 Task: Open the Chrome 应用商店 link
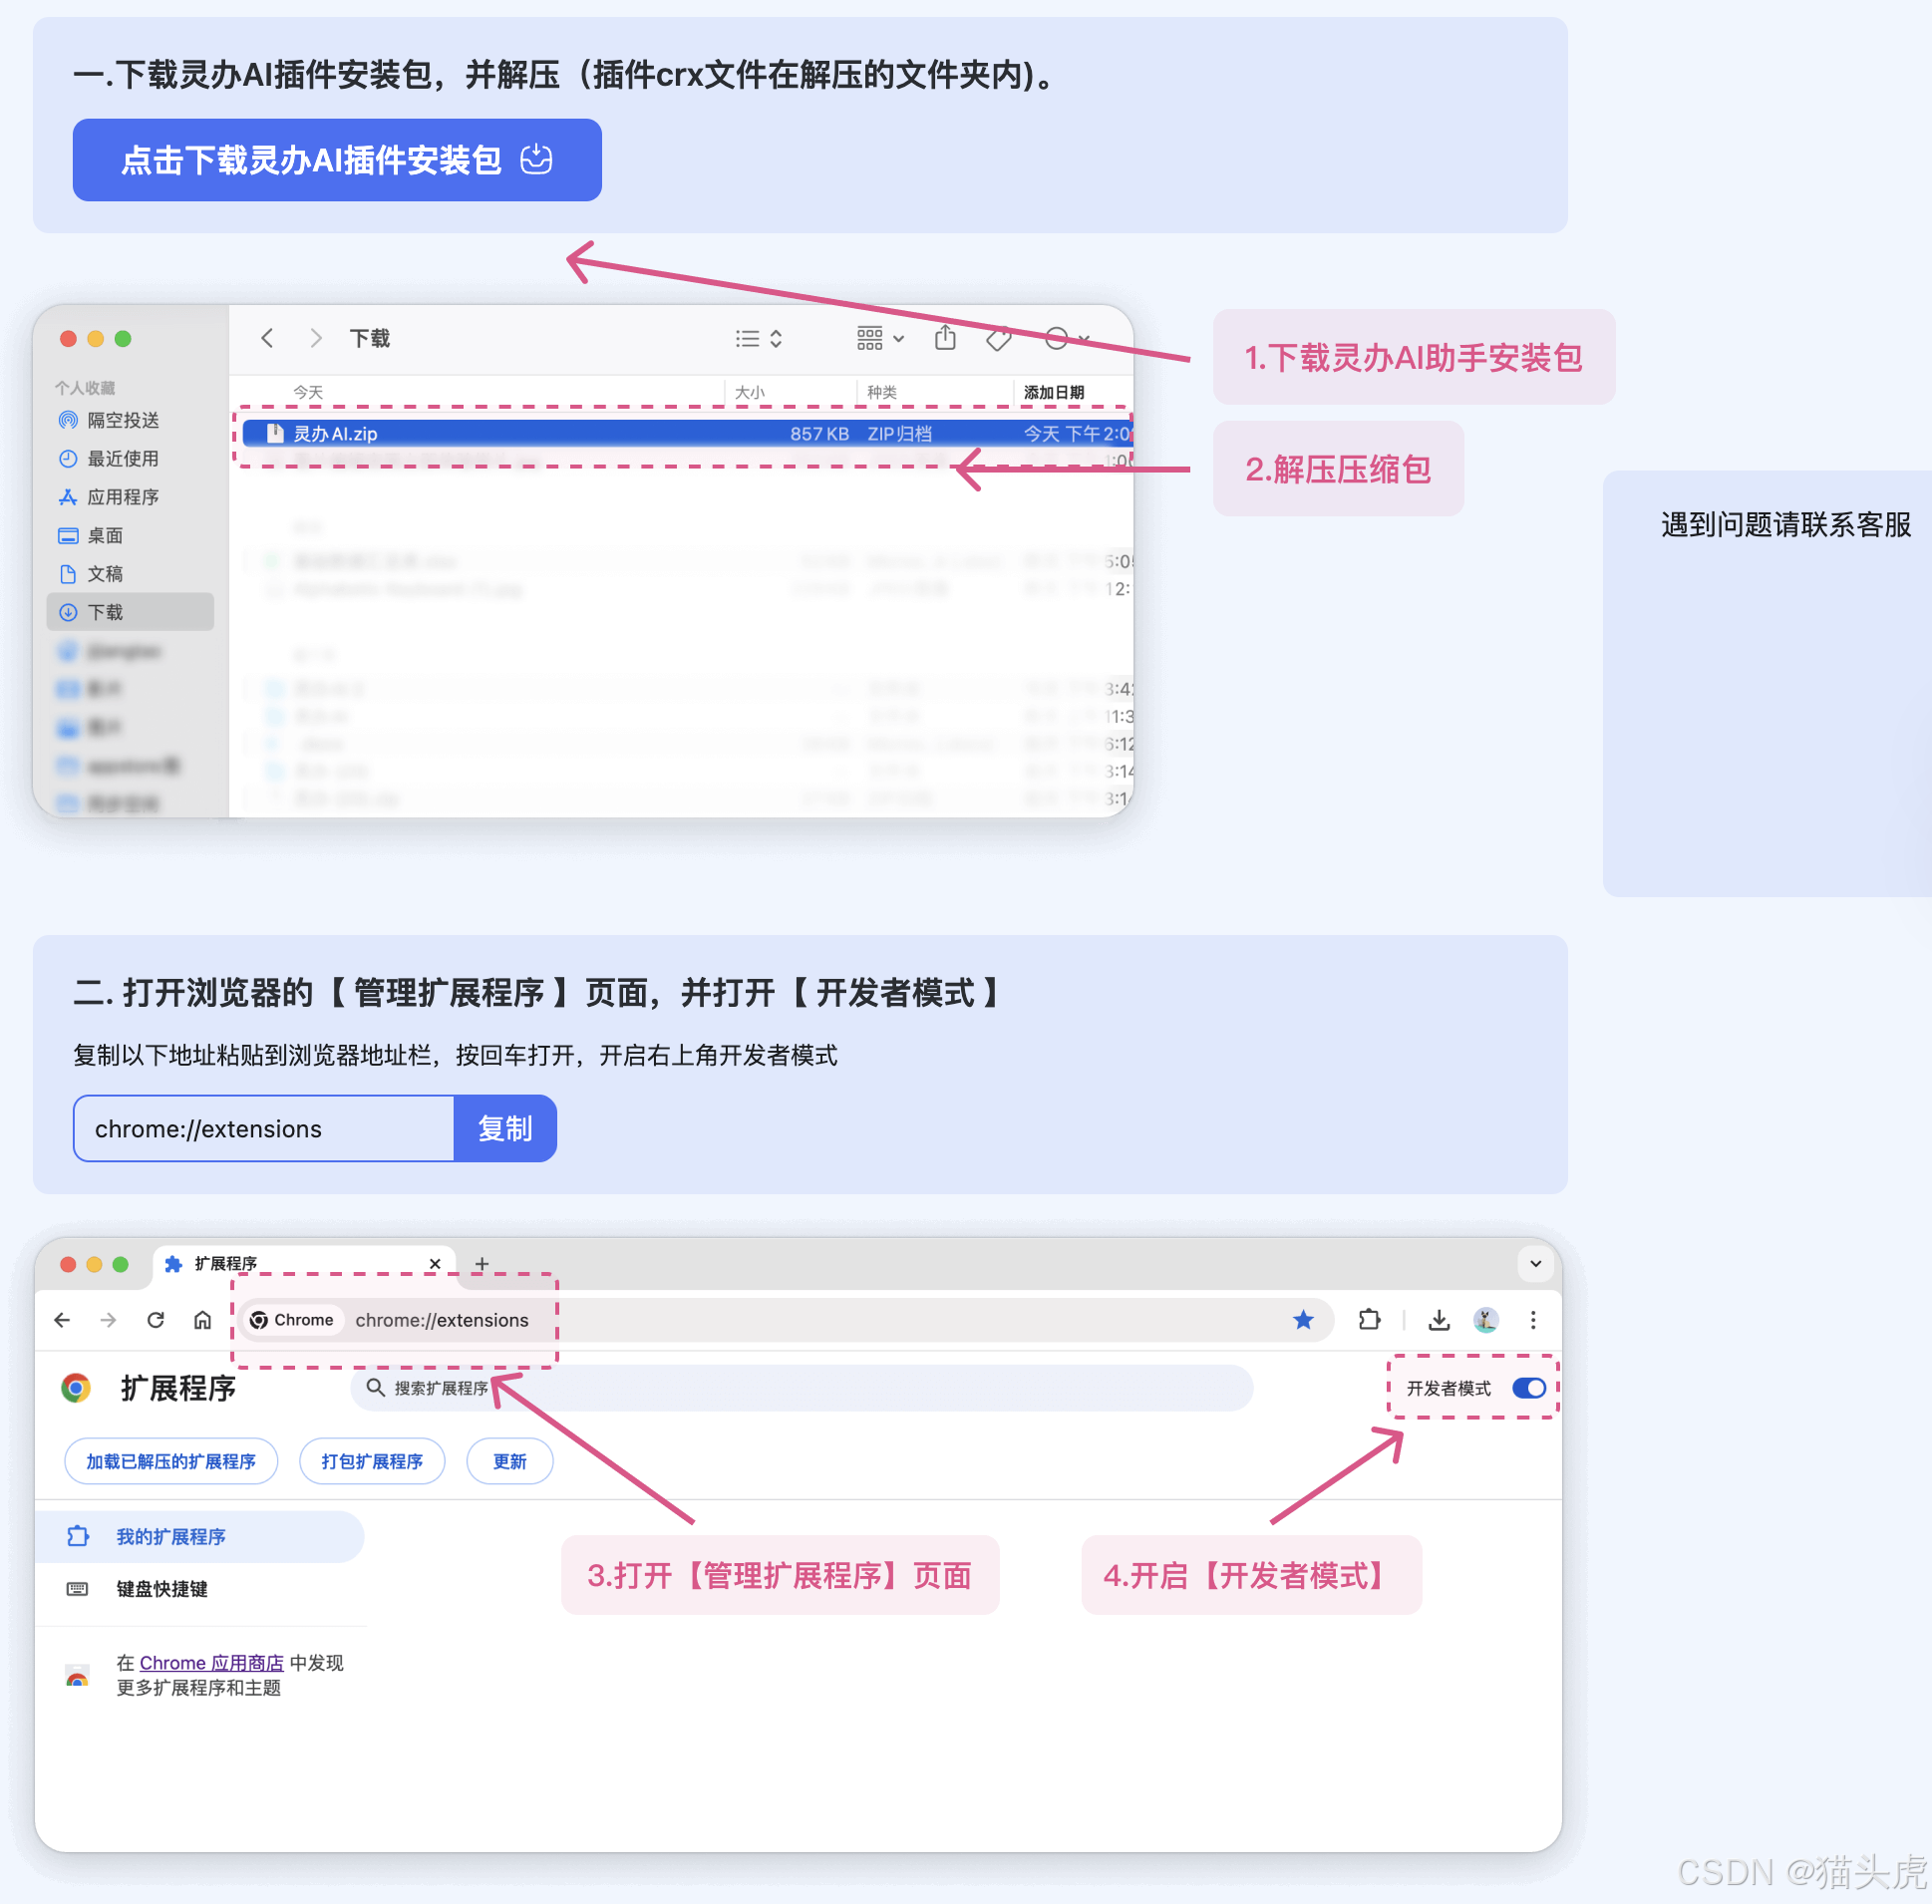coord(212,1662)
